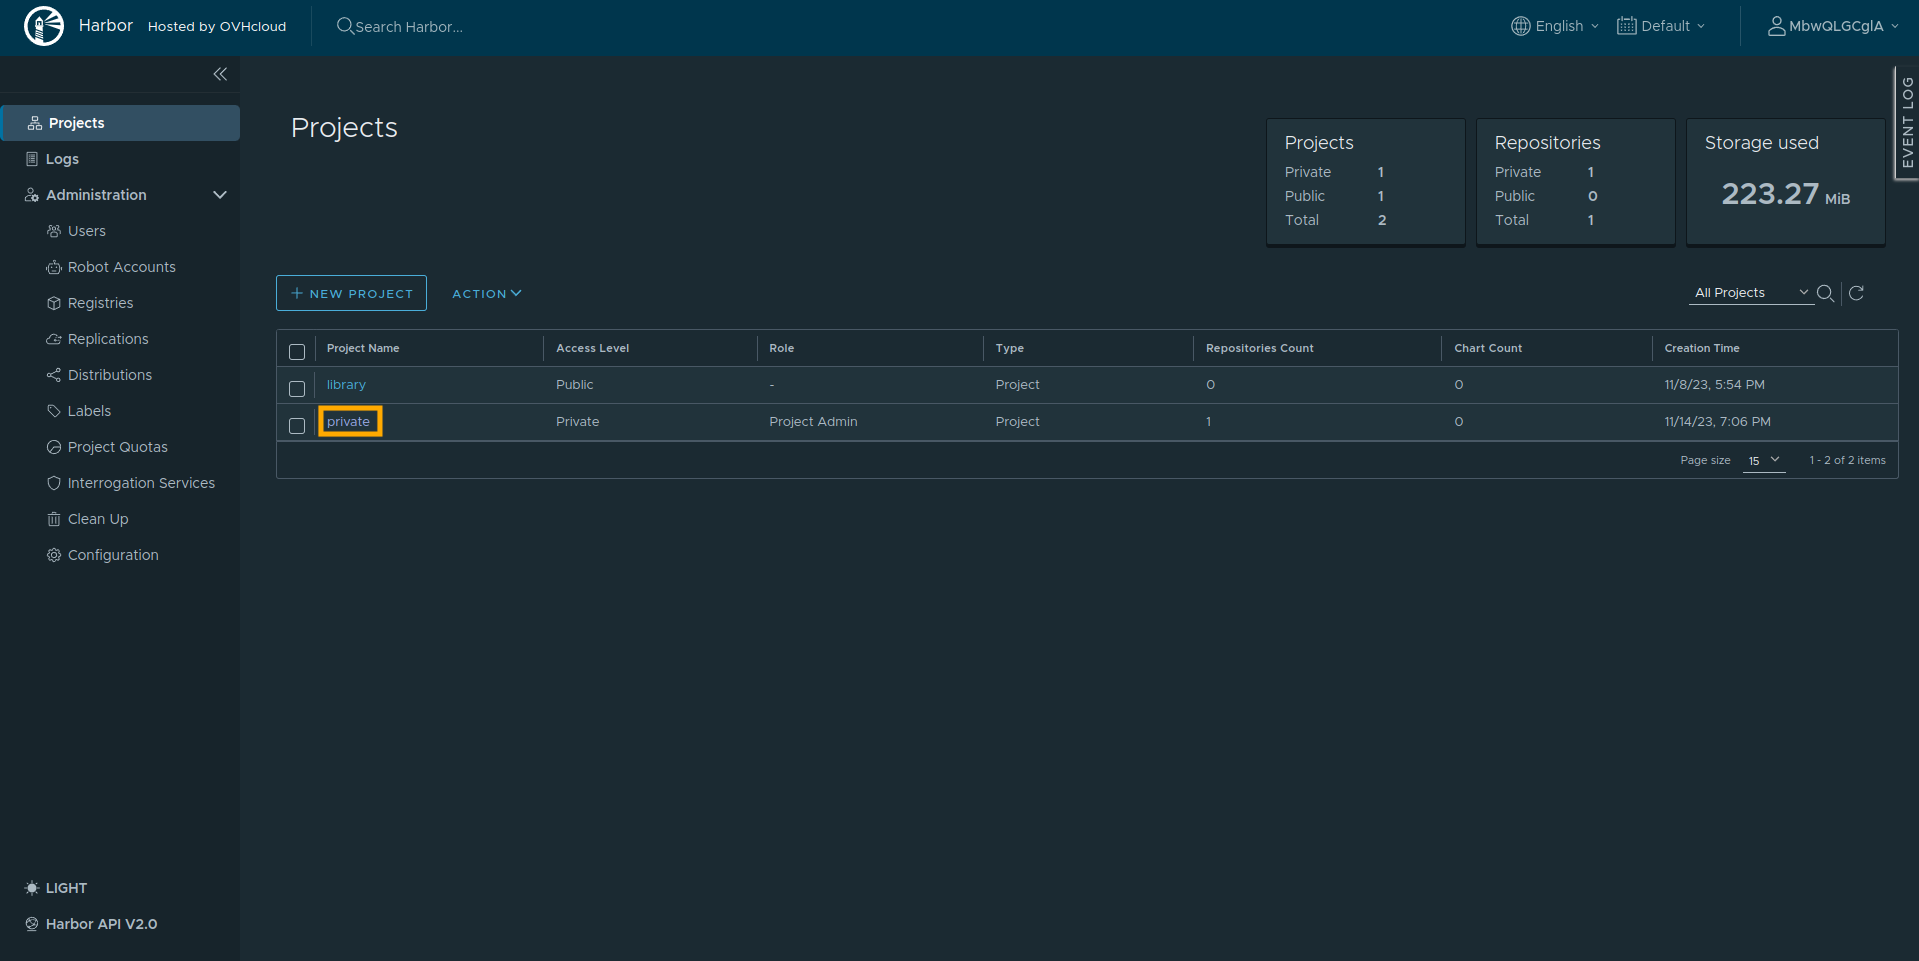Image resolution: width=1919 pixels, height=961 pixels.
Task: Open Configuration page
Action: point(113,555)
